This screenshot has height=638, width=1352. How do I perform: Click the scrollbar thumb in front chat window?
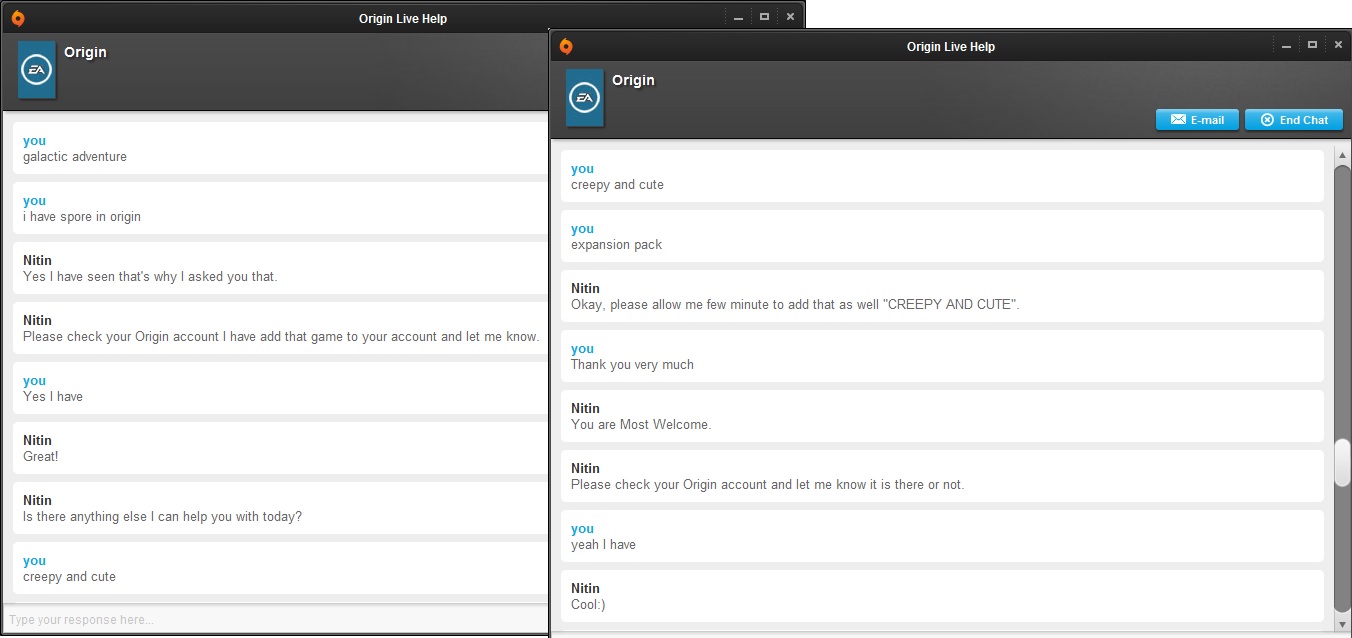tap(1342, 464)
